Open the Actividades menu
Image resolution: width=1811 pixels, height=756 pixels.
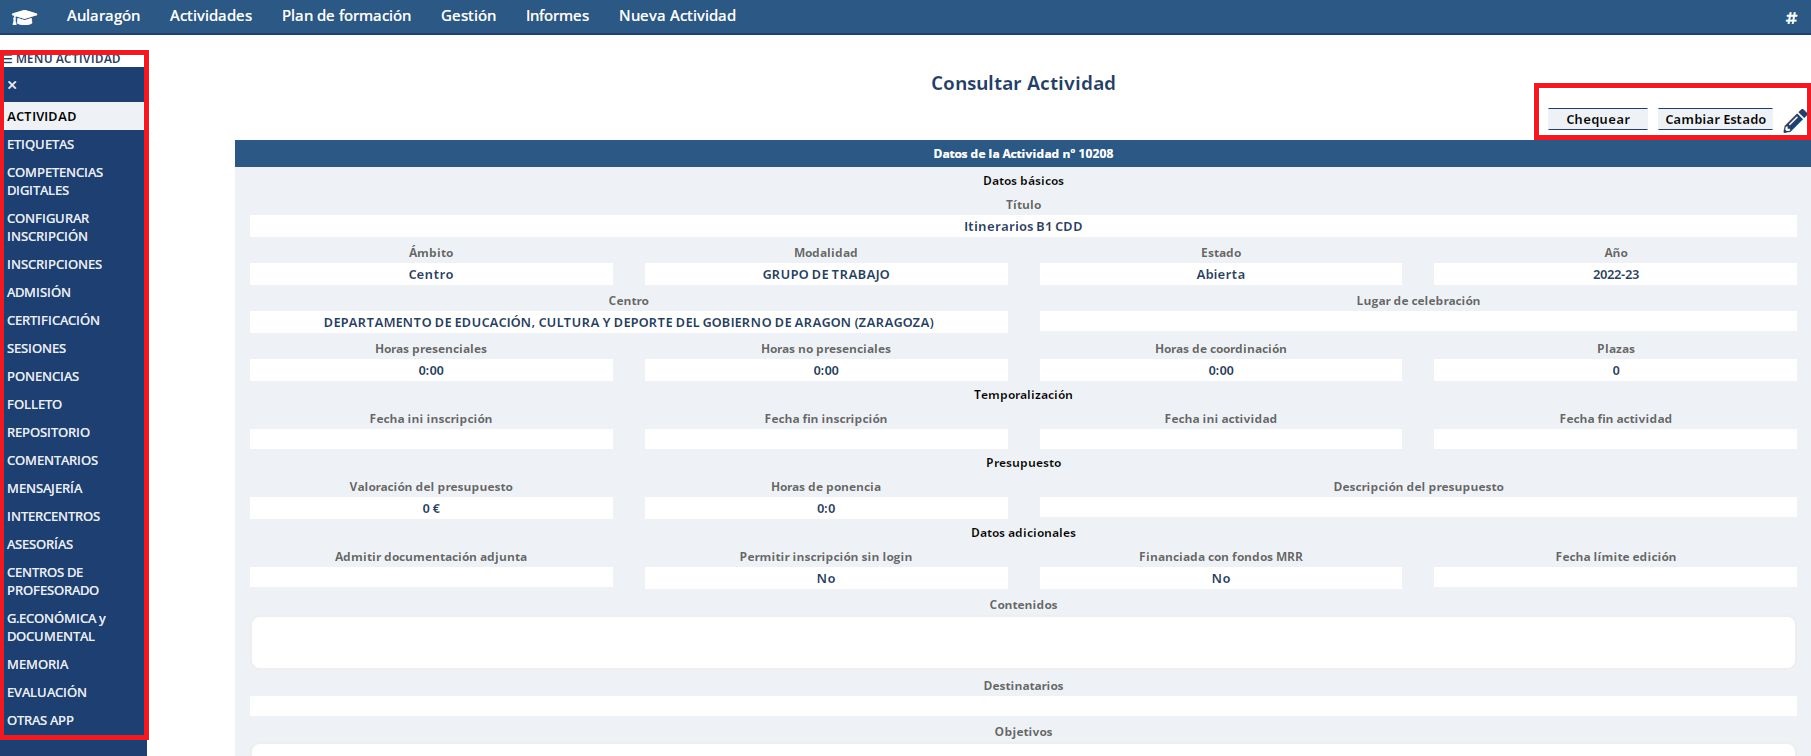pos(211,16)
